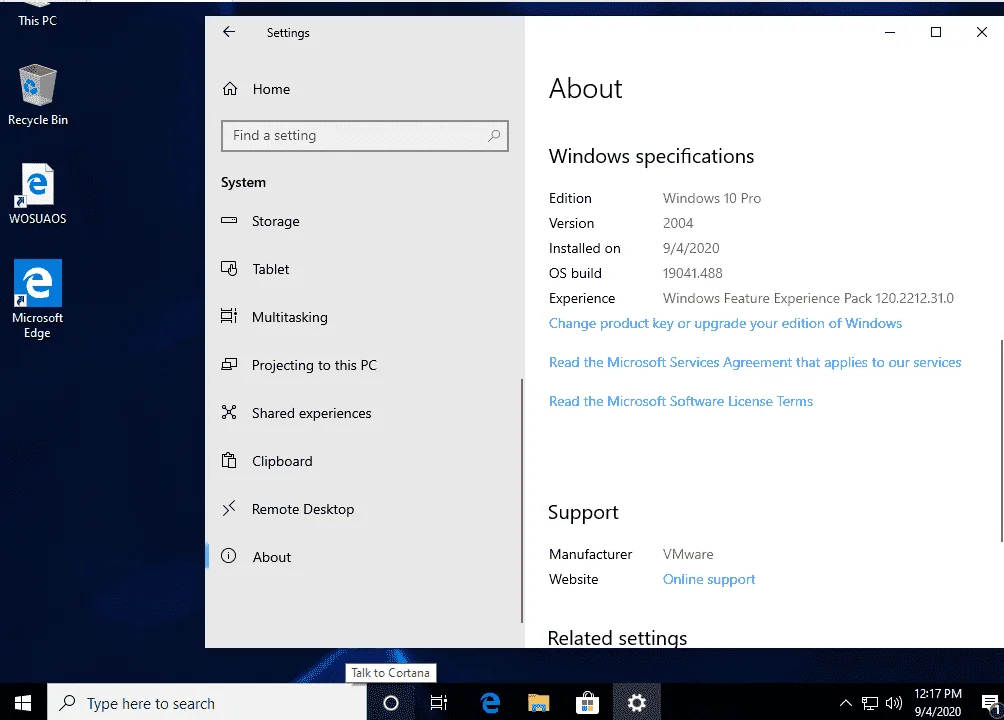Click the Installed on date 9/4/2020
The width and height of the screenshot is (1004, 720).
tap(691, 249)
